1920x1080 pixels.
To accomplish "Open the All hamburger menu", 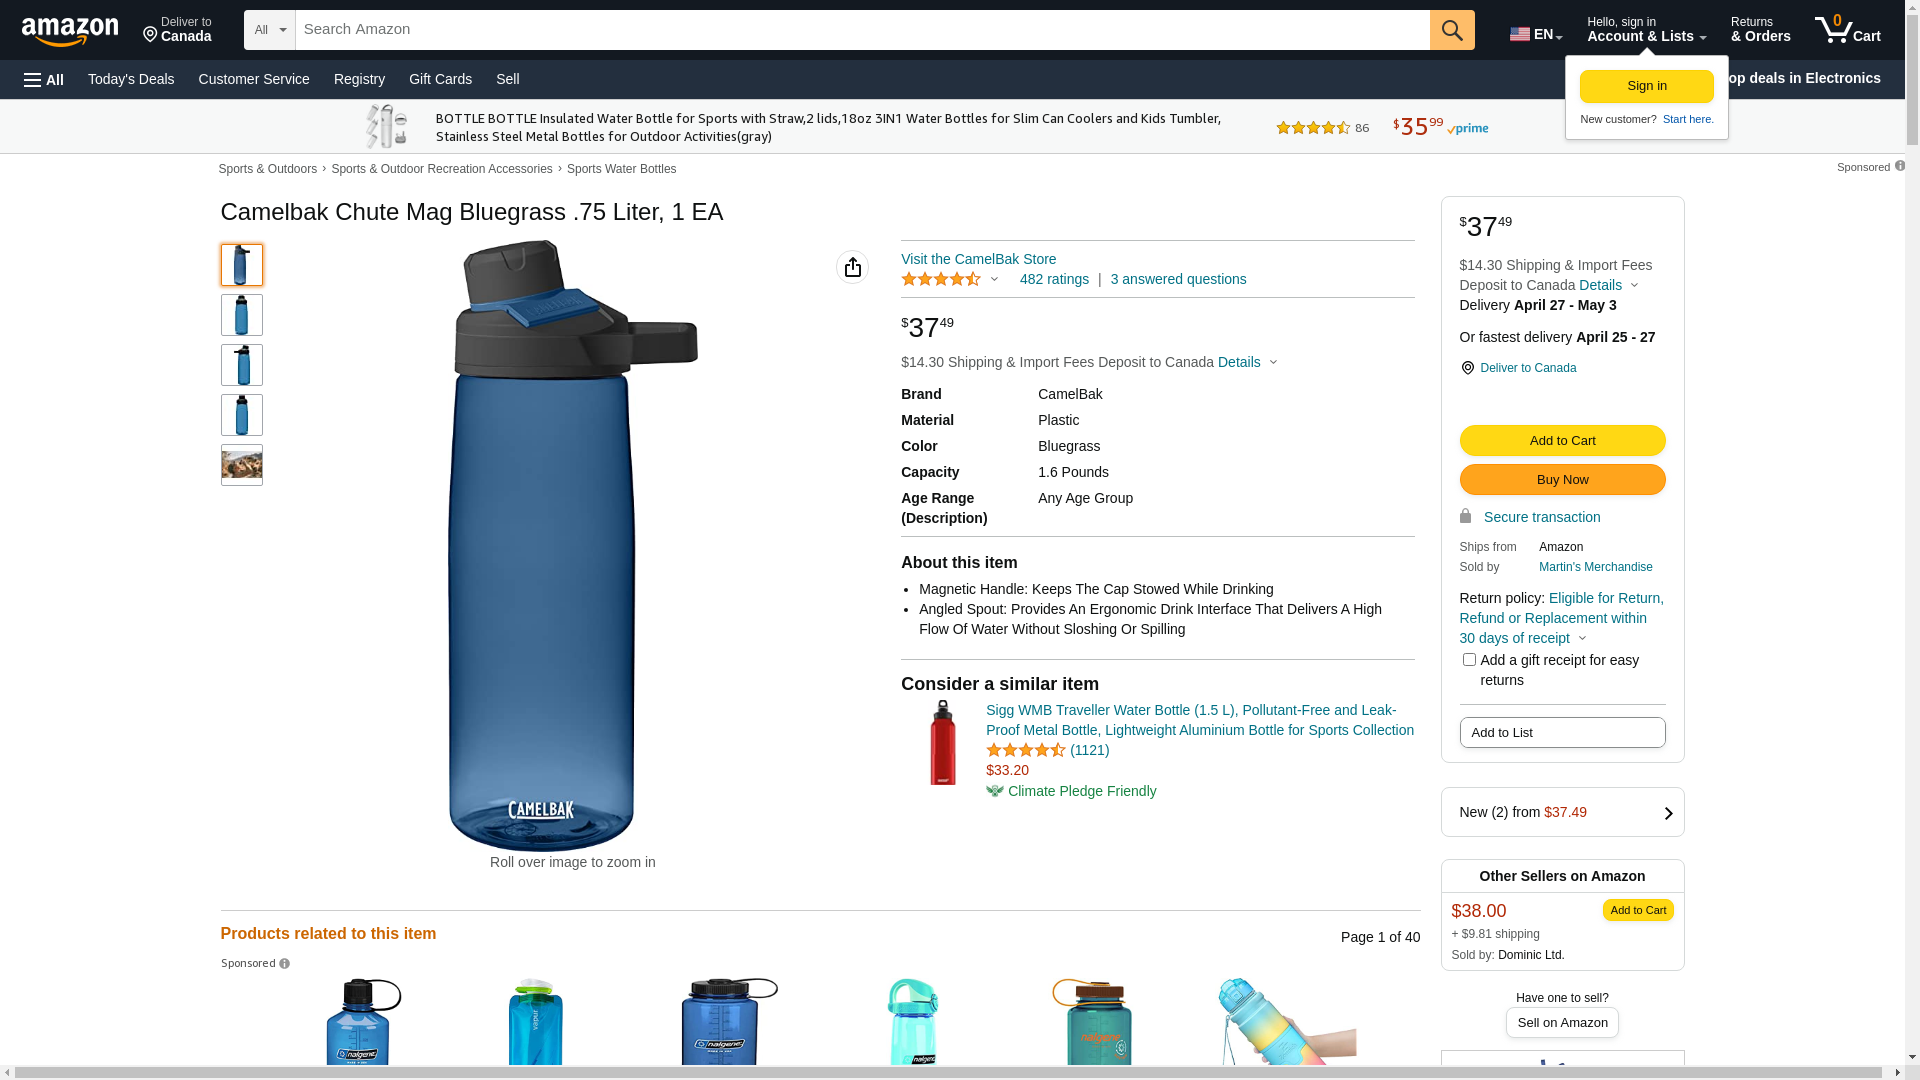I will (x=44, y=79).
